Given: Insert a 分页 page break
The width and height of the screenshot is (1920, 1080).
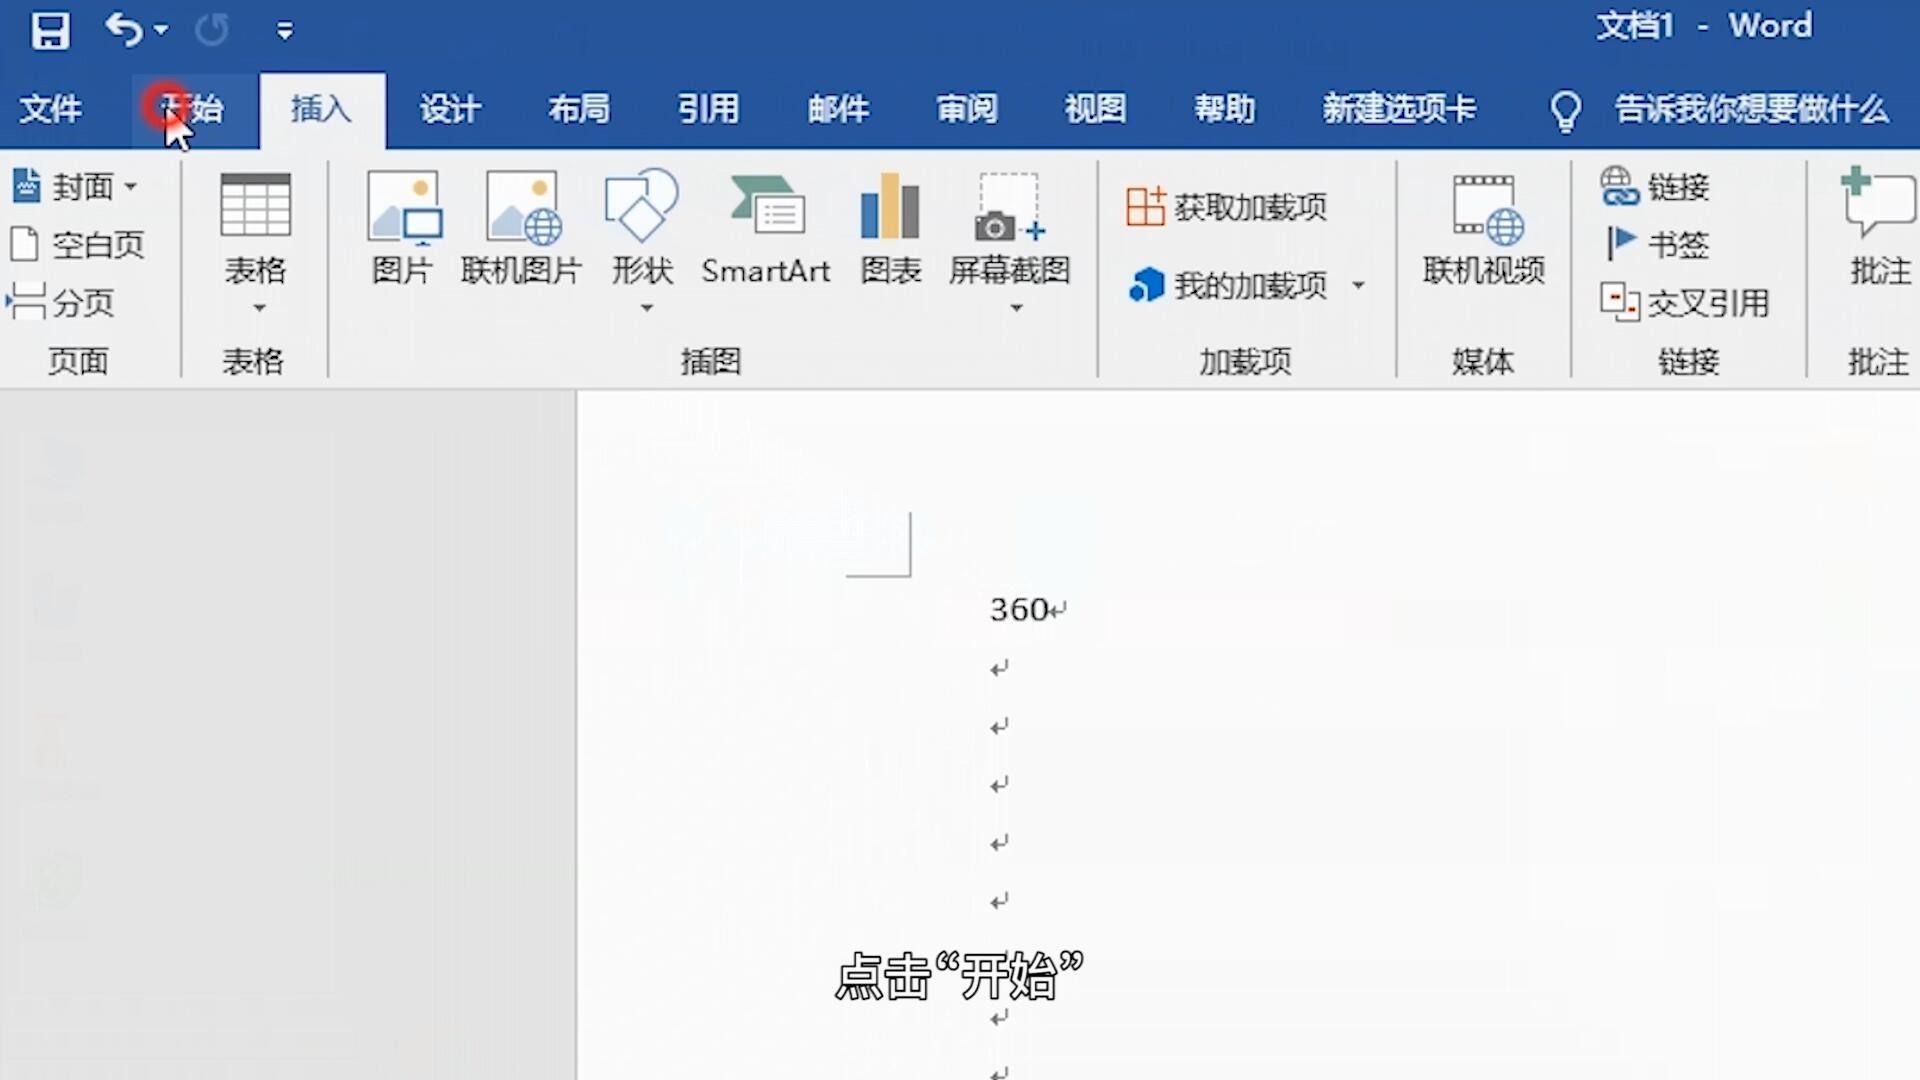Looking at the screenshot, I should [x=62, y=302].
